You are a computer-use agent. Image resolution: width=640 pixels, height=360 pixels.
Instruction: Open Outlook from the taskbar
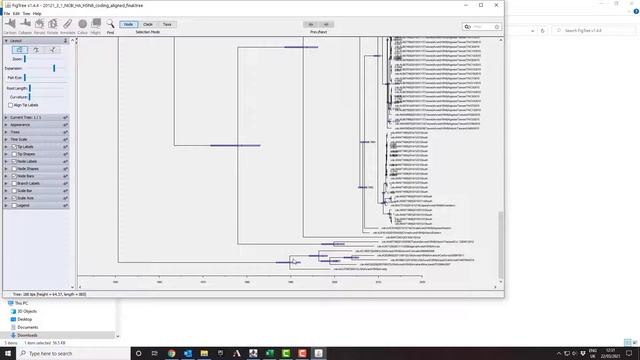pos(188,353)
